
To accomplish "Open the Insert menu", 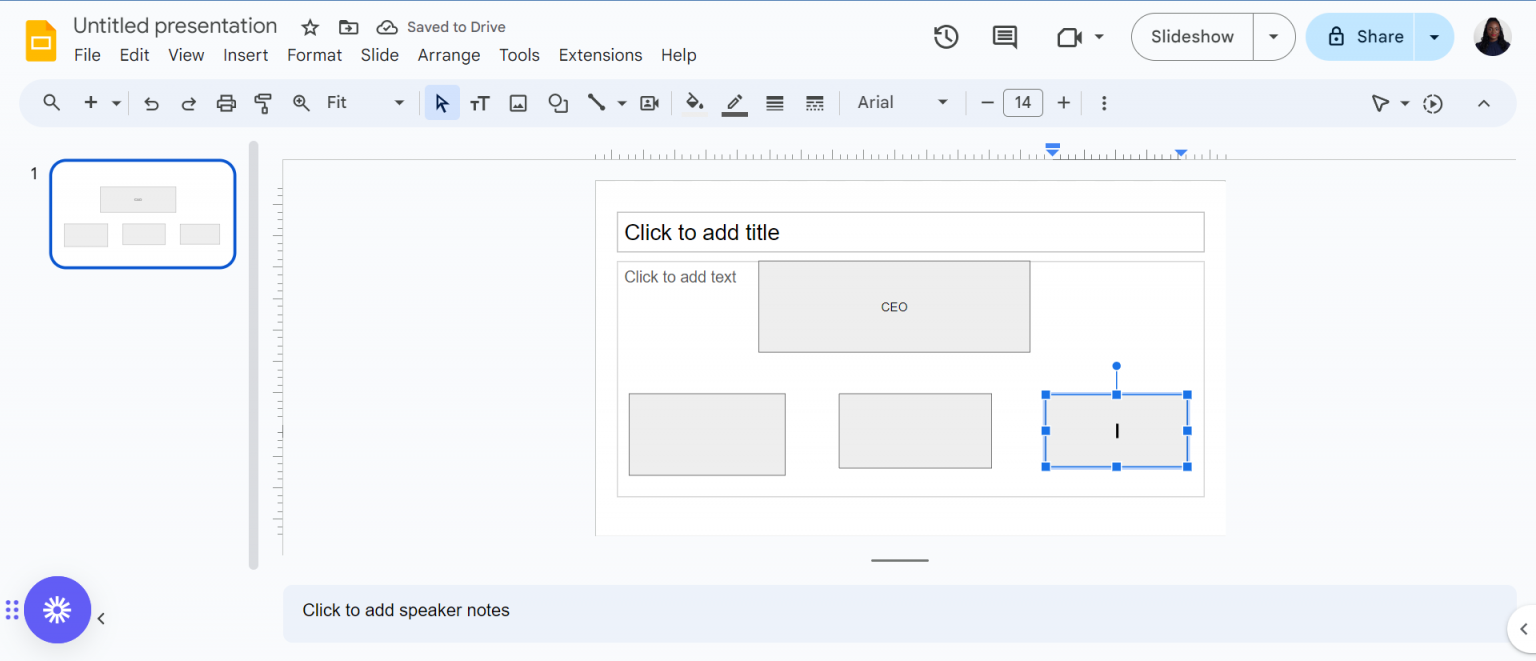I will (245, 55).
